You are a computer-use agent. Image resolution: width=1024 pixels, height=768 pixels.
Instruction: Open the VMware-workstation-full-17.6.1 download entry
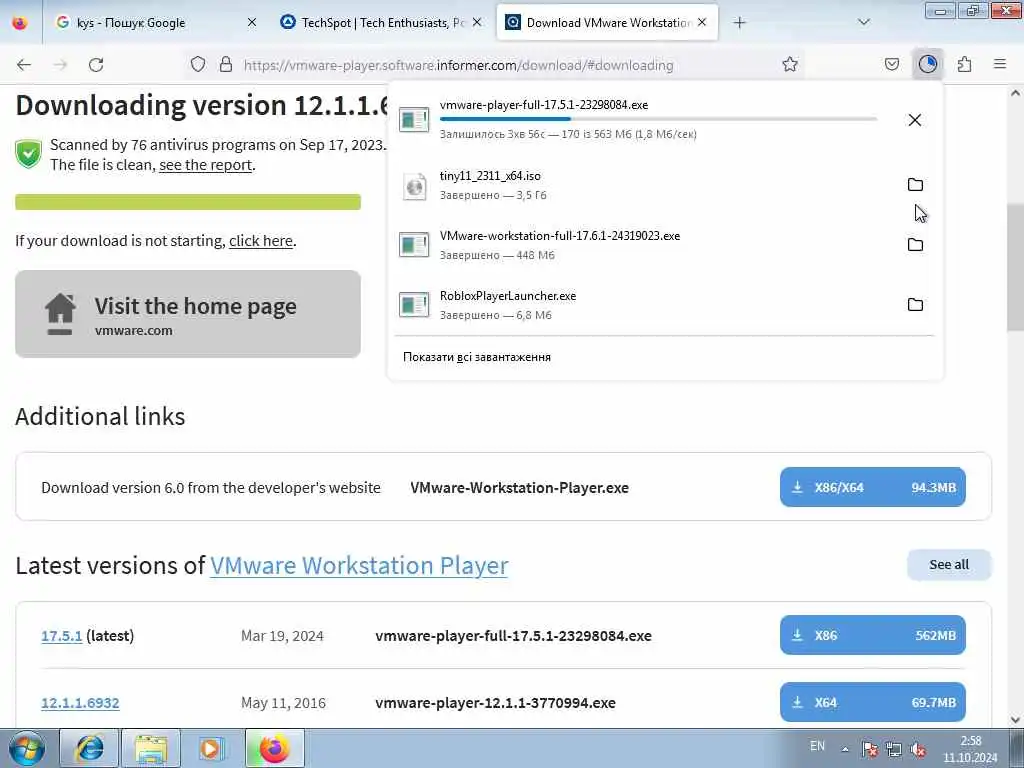[x=647, y=245]
